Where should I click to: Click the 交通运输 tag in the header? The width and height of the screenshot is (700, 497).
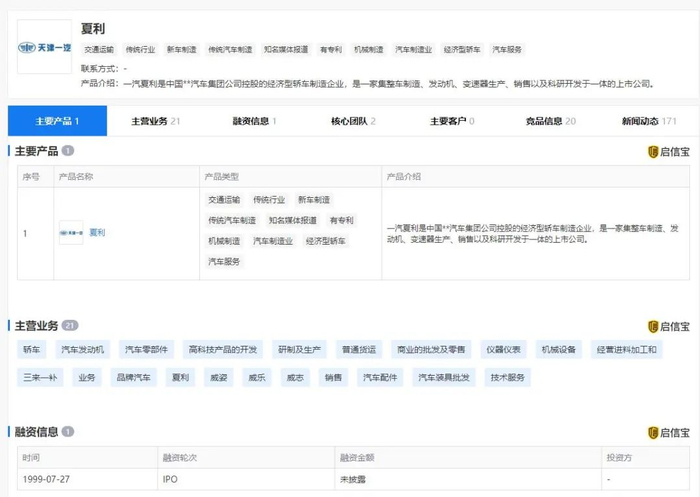point(99,50)
